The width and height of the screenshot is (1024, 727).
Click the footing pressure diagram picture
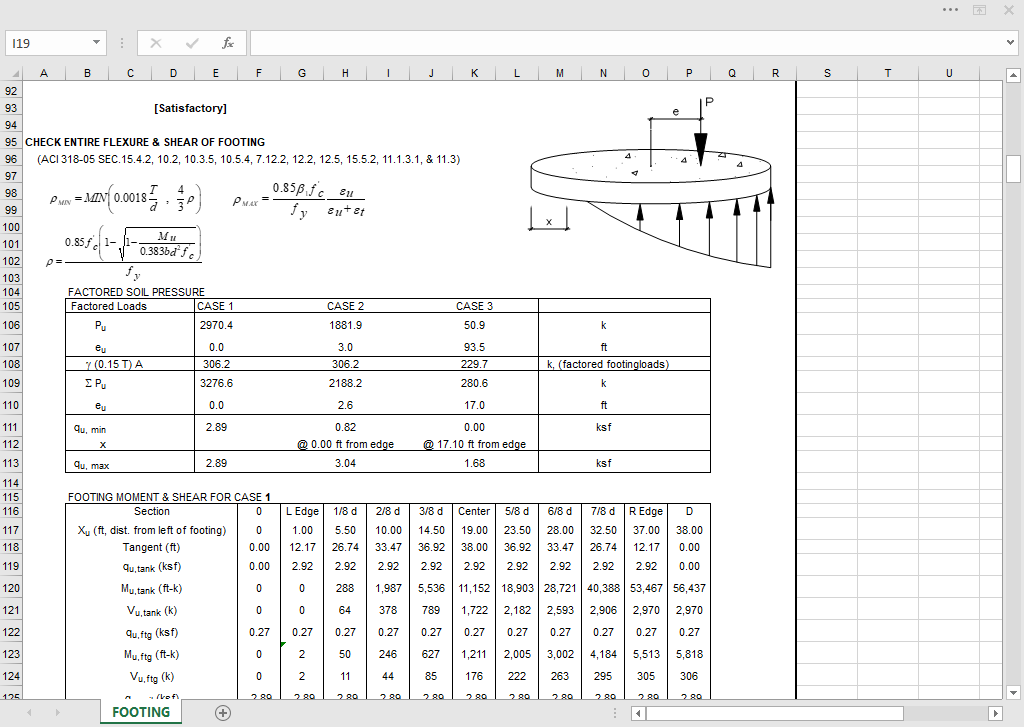tap(650, 183)
